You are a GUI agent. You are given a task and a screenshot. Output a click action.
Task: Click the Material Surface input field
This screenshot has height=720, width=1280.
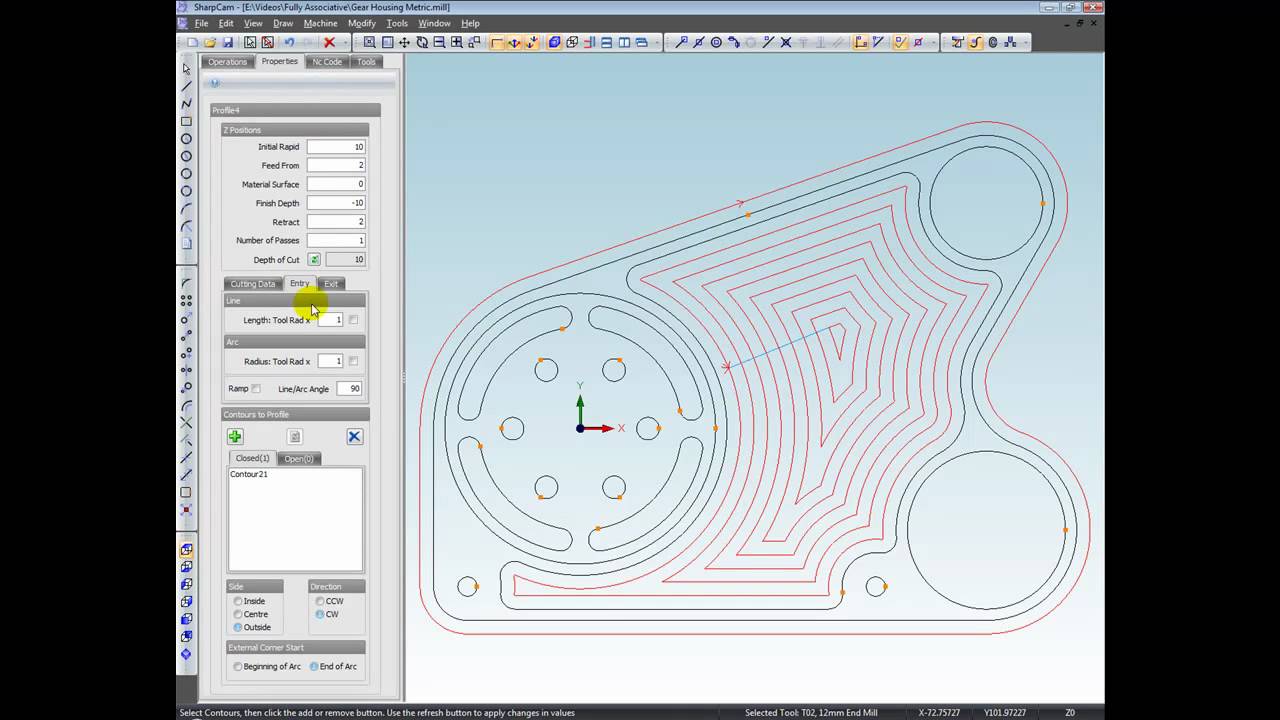click(336, 184)
